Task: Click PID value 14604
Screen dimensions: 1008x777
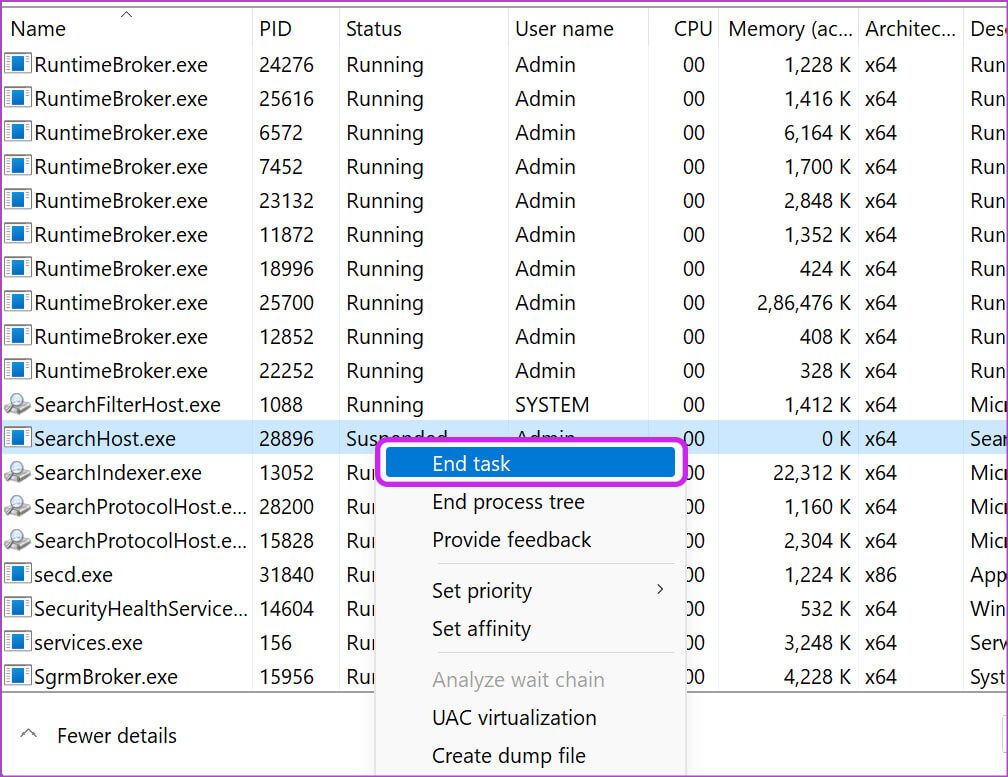Action: click(x=286, y=609)
